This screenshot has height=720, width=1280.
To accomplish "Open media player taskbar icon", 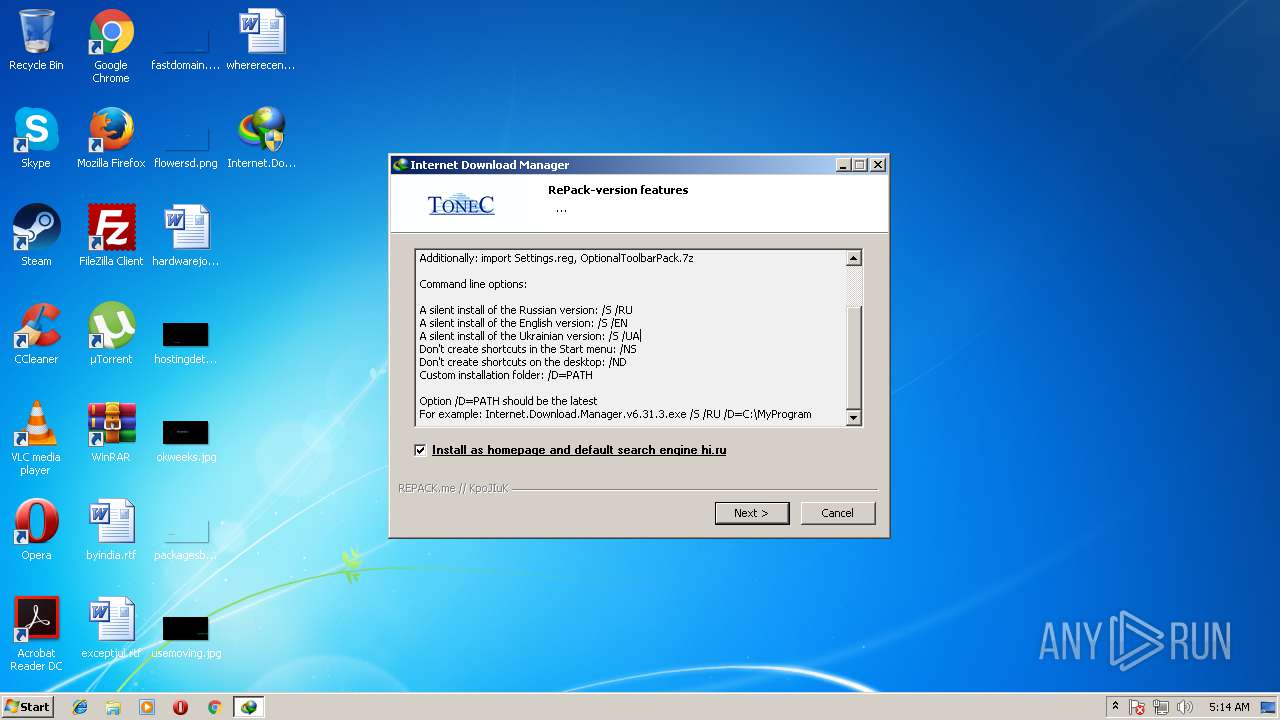I will [x=147, y=707].
